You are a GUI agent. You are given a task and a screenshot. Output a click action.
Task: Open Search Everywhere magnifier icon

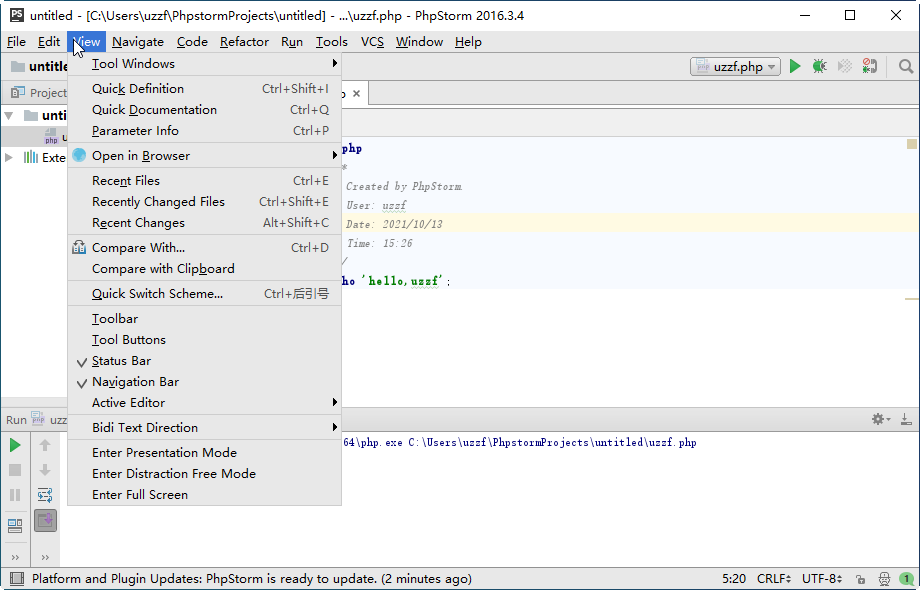point(906,66)
